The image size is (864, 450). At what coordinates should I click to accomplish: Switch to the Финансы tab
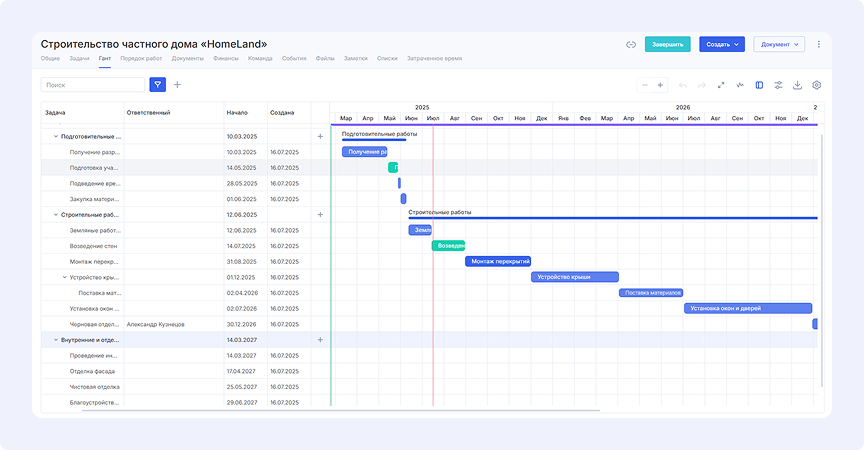(225, 60)
